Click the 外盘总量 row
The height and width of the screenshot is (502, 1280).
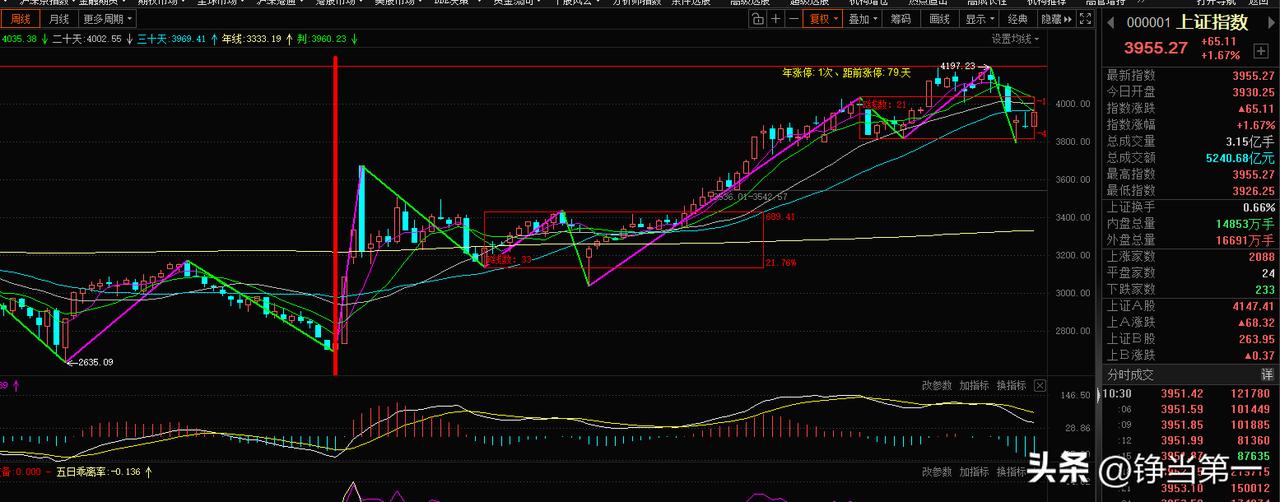(x=1190, y=240)
